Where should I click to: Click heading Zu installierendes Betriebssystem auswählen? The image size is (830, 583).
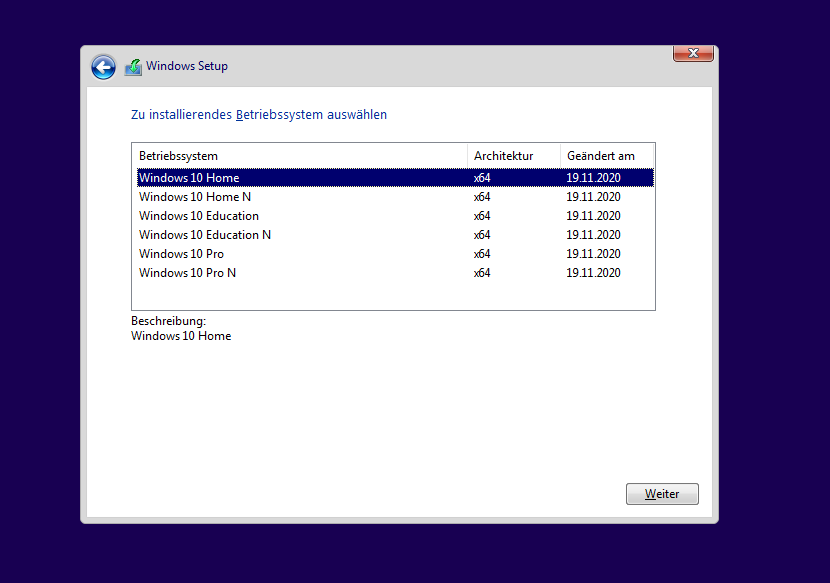[x=259, y=115]
